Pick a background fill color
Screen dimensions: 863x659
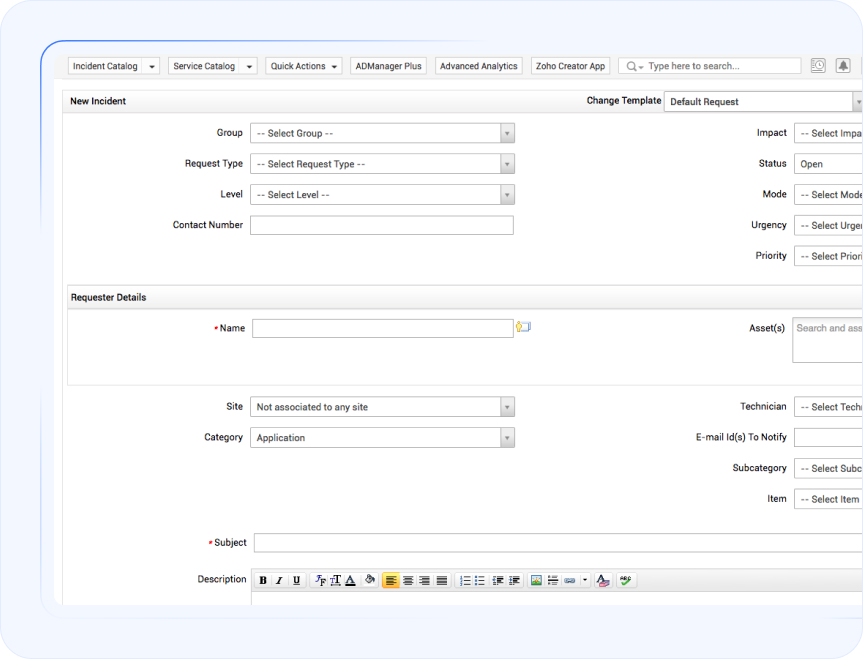click(x=369, y=581)
